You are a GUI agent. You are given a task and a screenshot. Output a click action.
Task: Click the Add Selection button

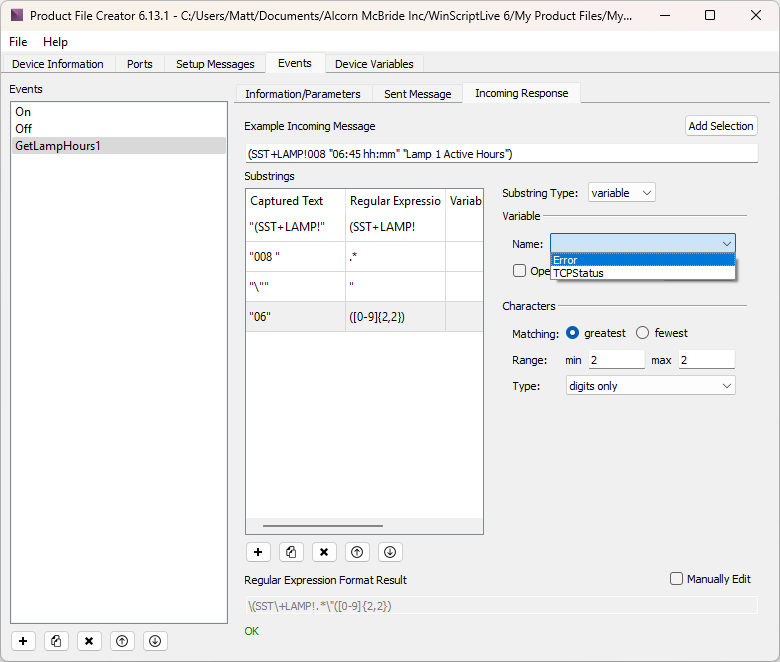point(721,126)
